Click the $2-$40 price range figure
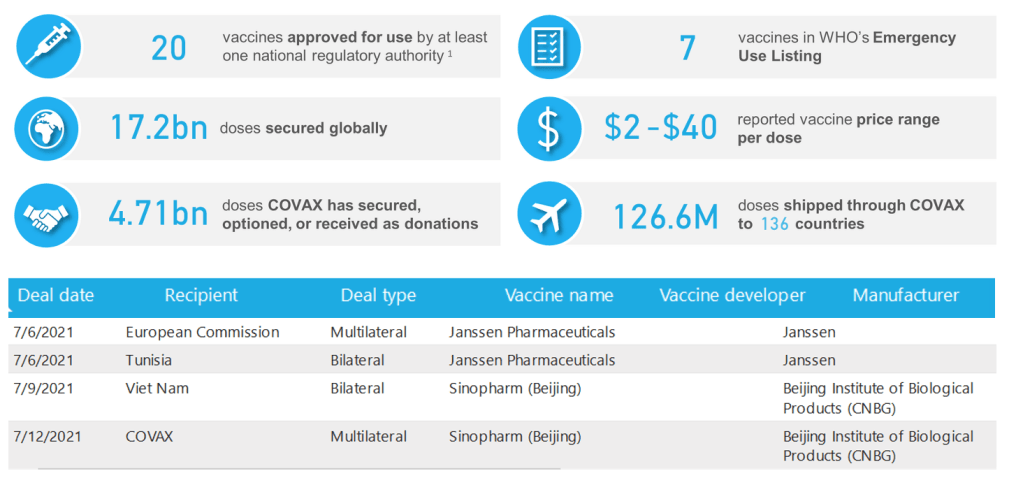The image size is (1023, 478). [x=661, y=128]
